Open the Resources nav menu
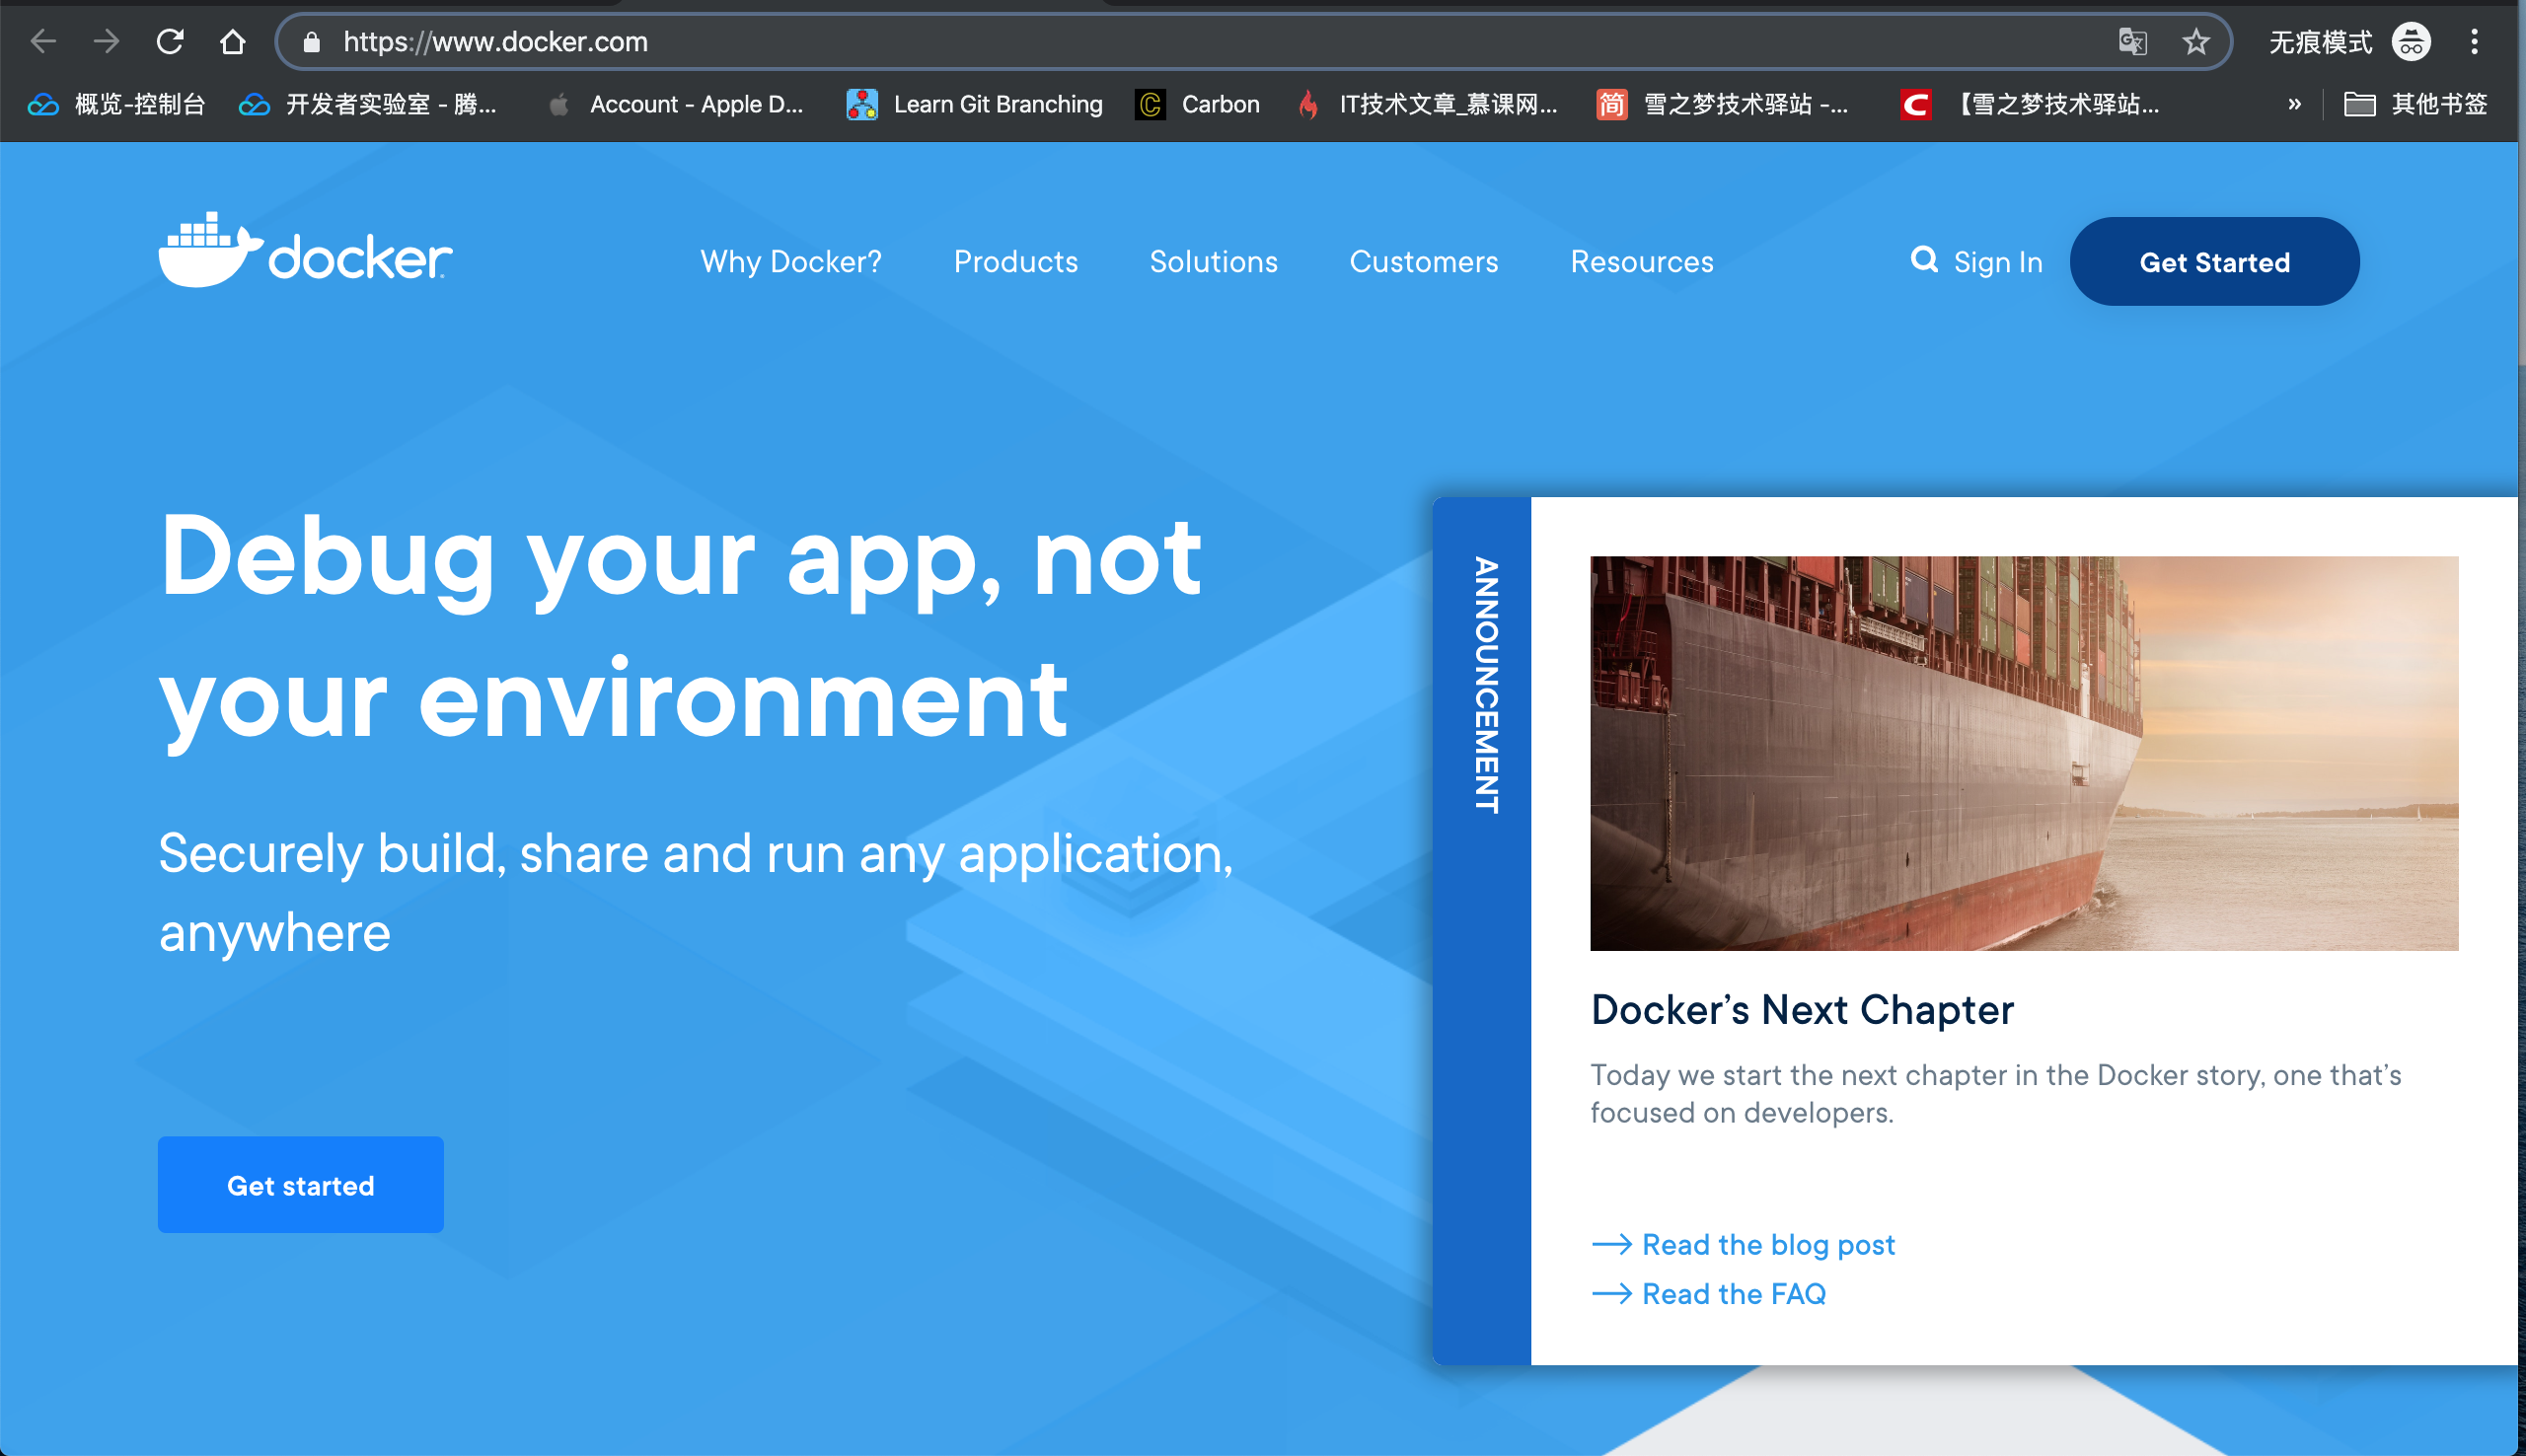2526x1456 pixels. pyautogui.click(x=1641, y=262)
